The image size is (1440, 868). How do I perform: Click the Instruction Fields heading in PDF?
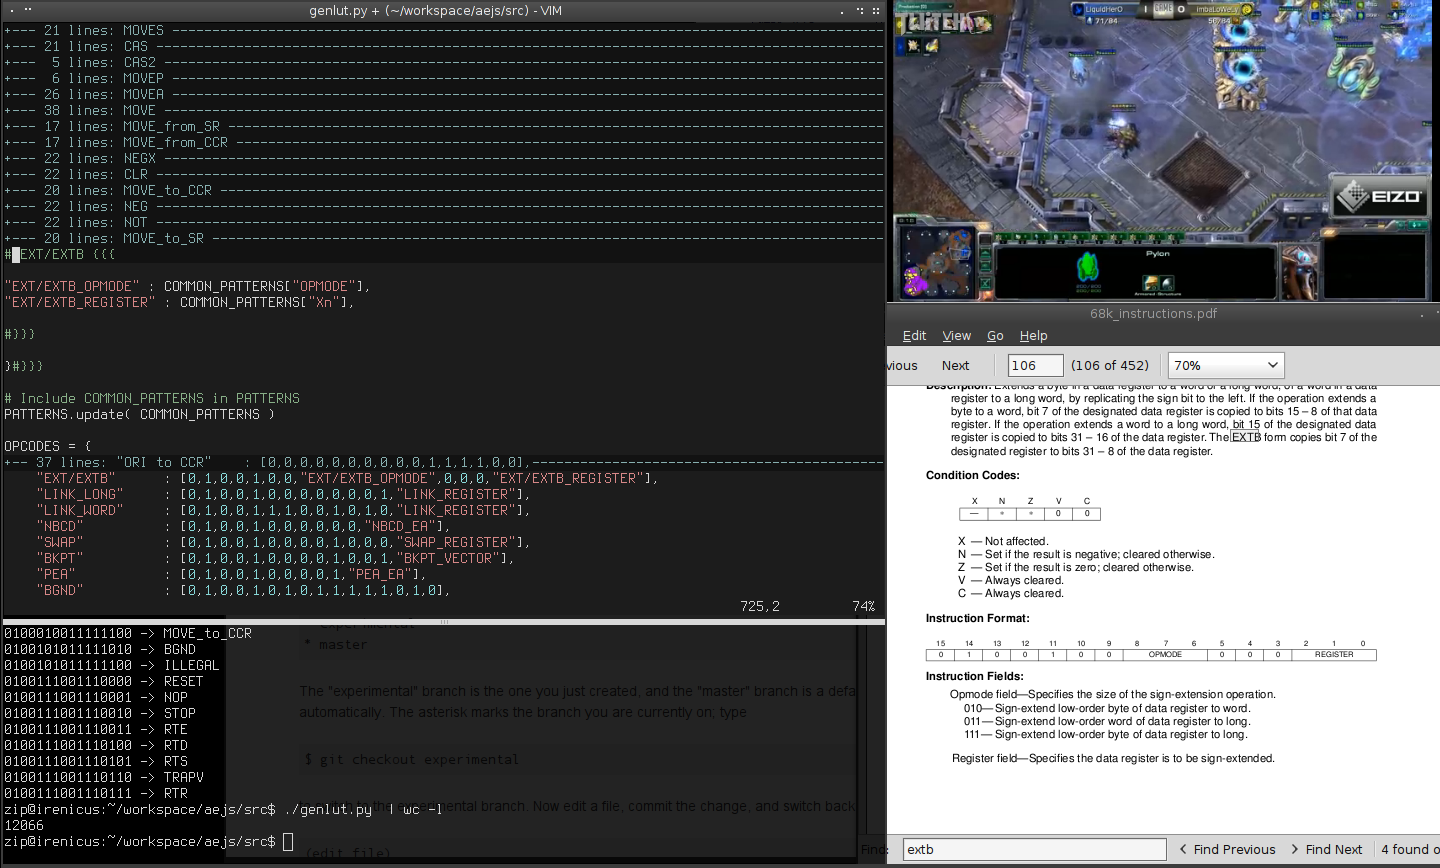pos(974,676)
